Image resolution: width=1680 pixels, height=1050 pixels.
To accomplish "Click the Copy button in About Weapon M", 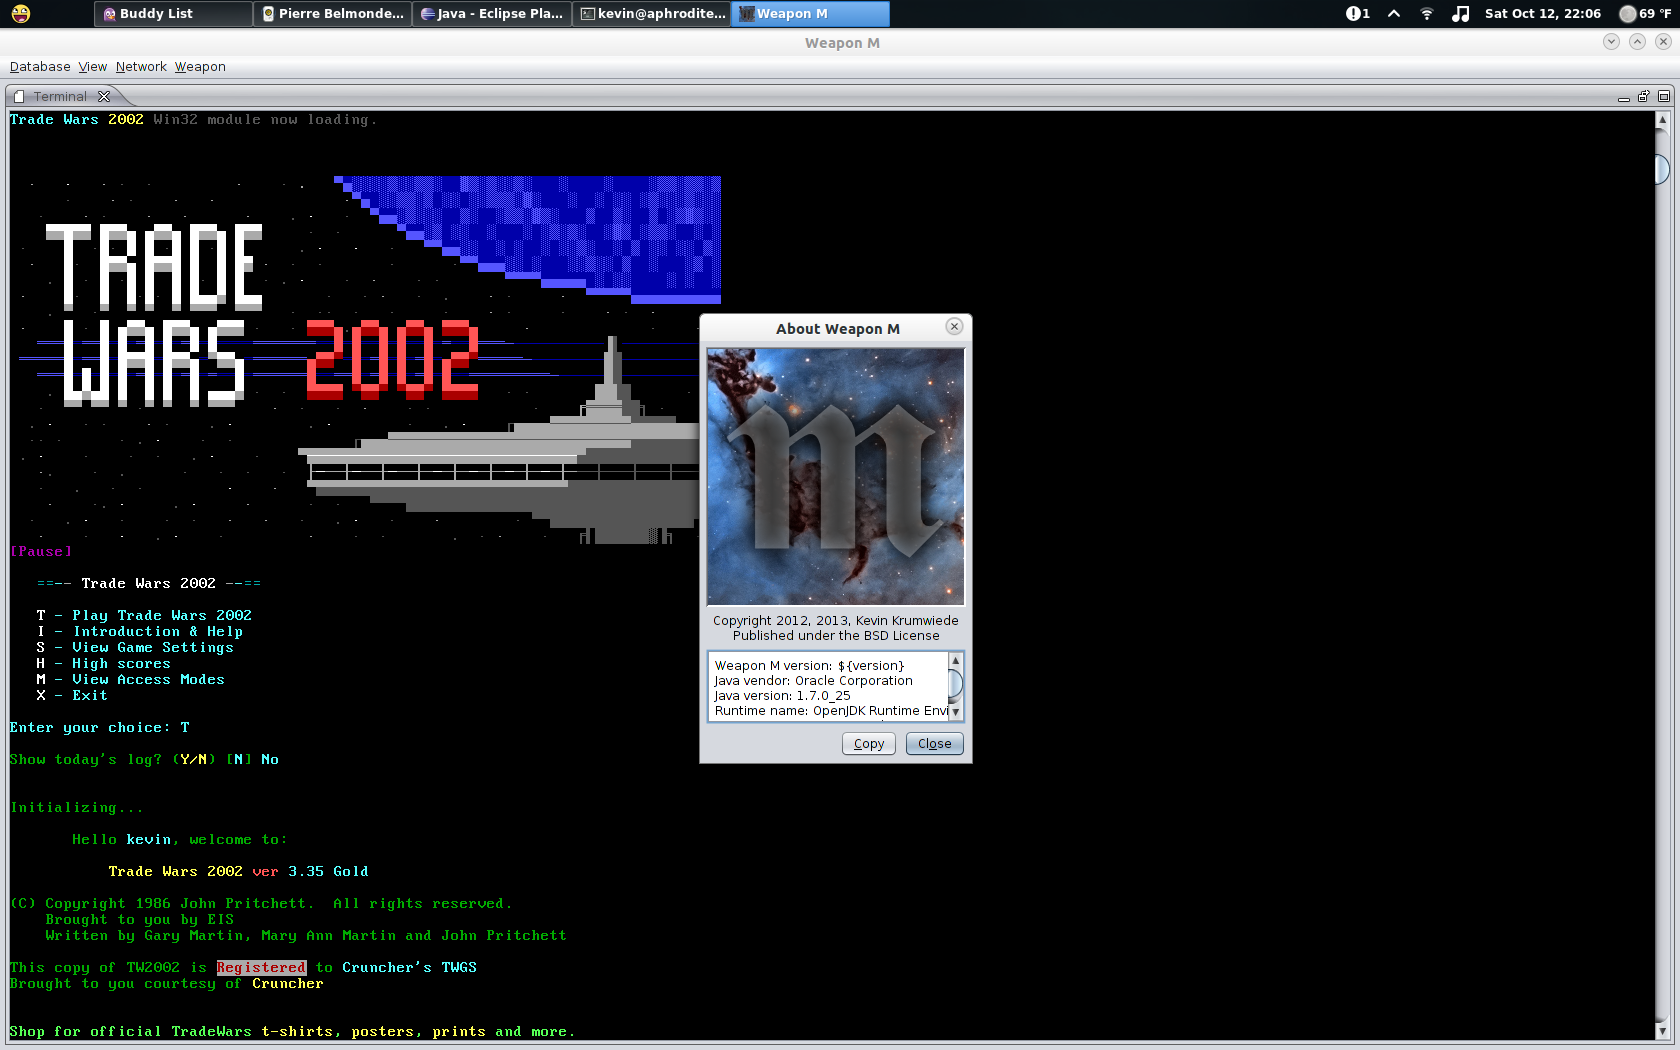I will coord(868,743).
